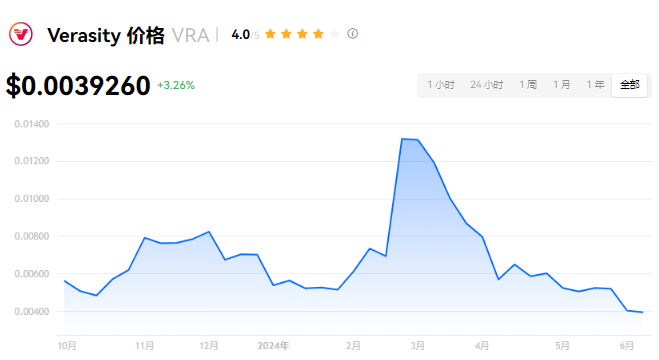
Task: Click the +3.26% price change label
Action: 176,85
